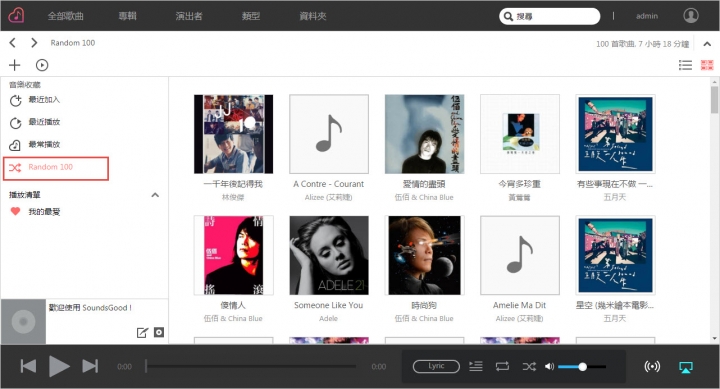This screenshot has height=389, width=720.
Task: Click artist 林俊傑 under first album
Action: click(233, 197)
